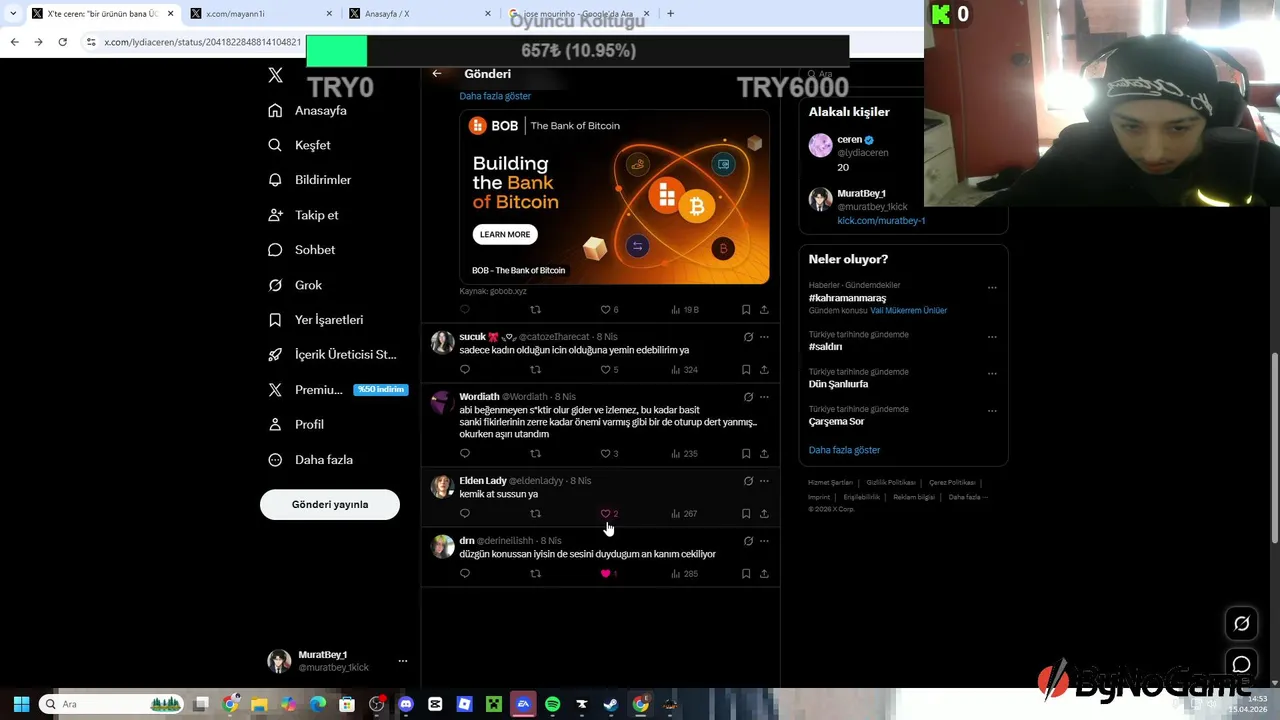This screenshot has height=720, width=1280.
Task: Bookmark drn's comment
Action: (x=746, y=574)
